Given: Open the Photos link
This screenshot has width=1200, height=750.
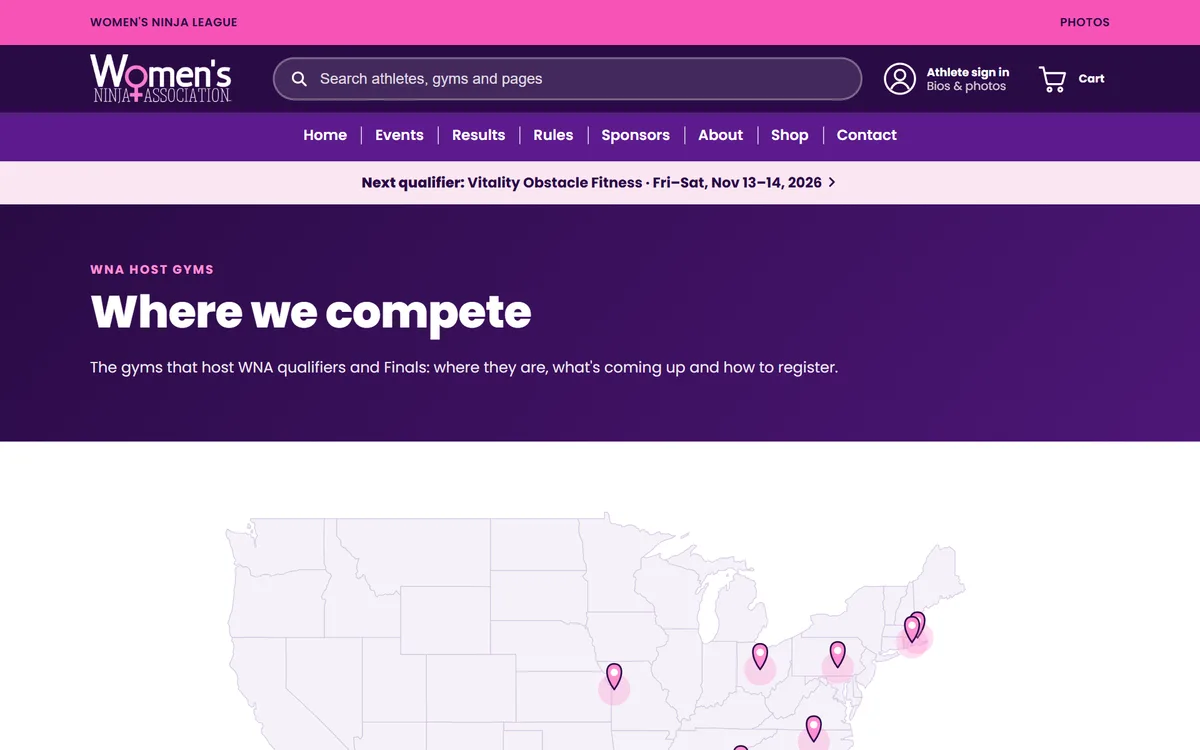Looking at the screenshot, I should pos(1084,22).
